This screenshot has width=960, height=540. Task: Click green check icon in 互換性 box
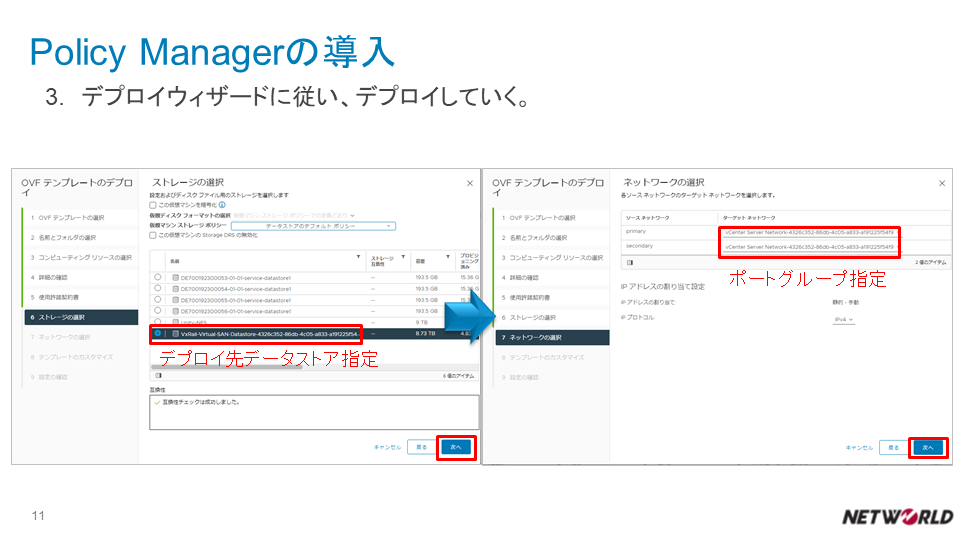point(157,402)
